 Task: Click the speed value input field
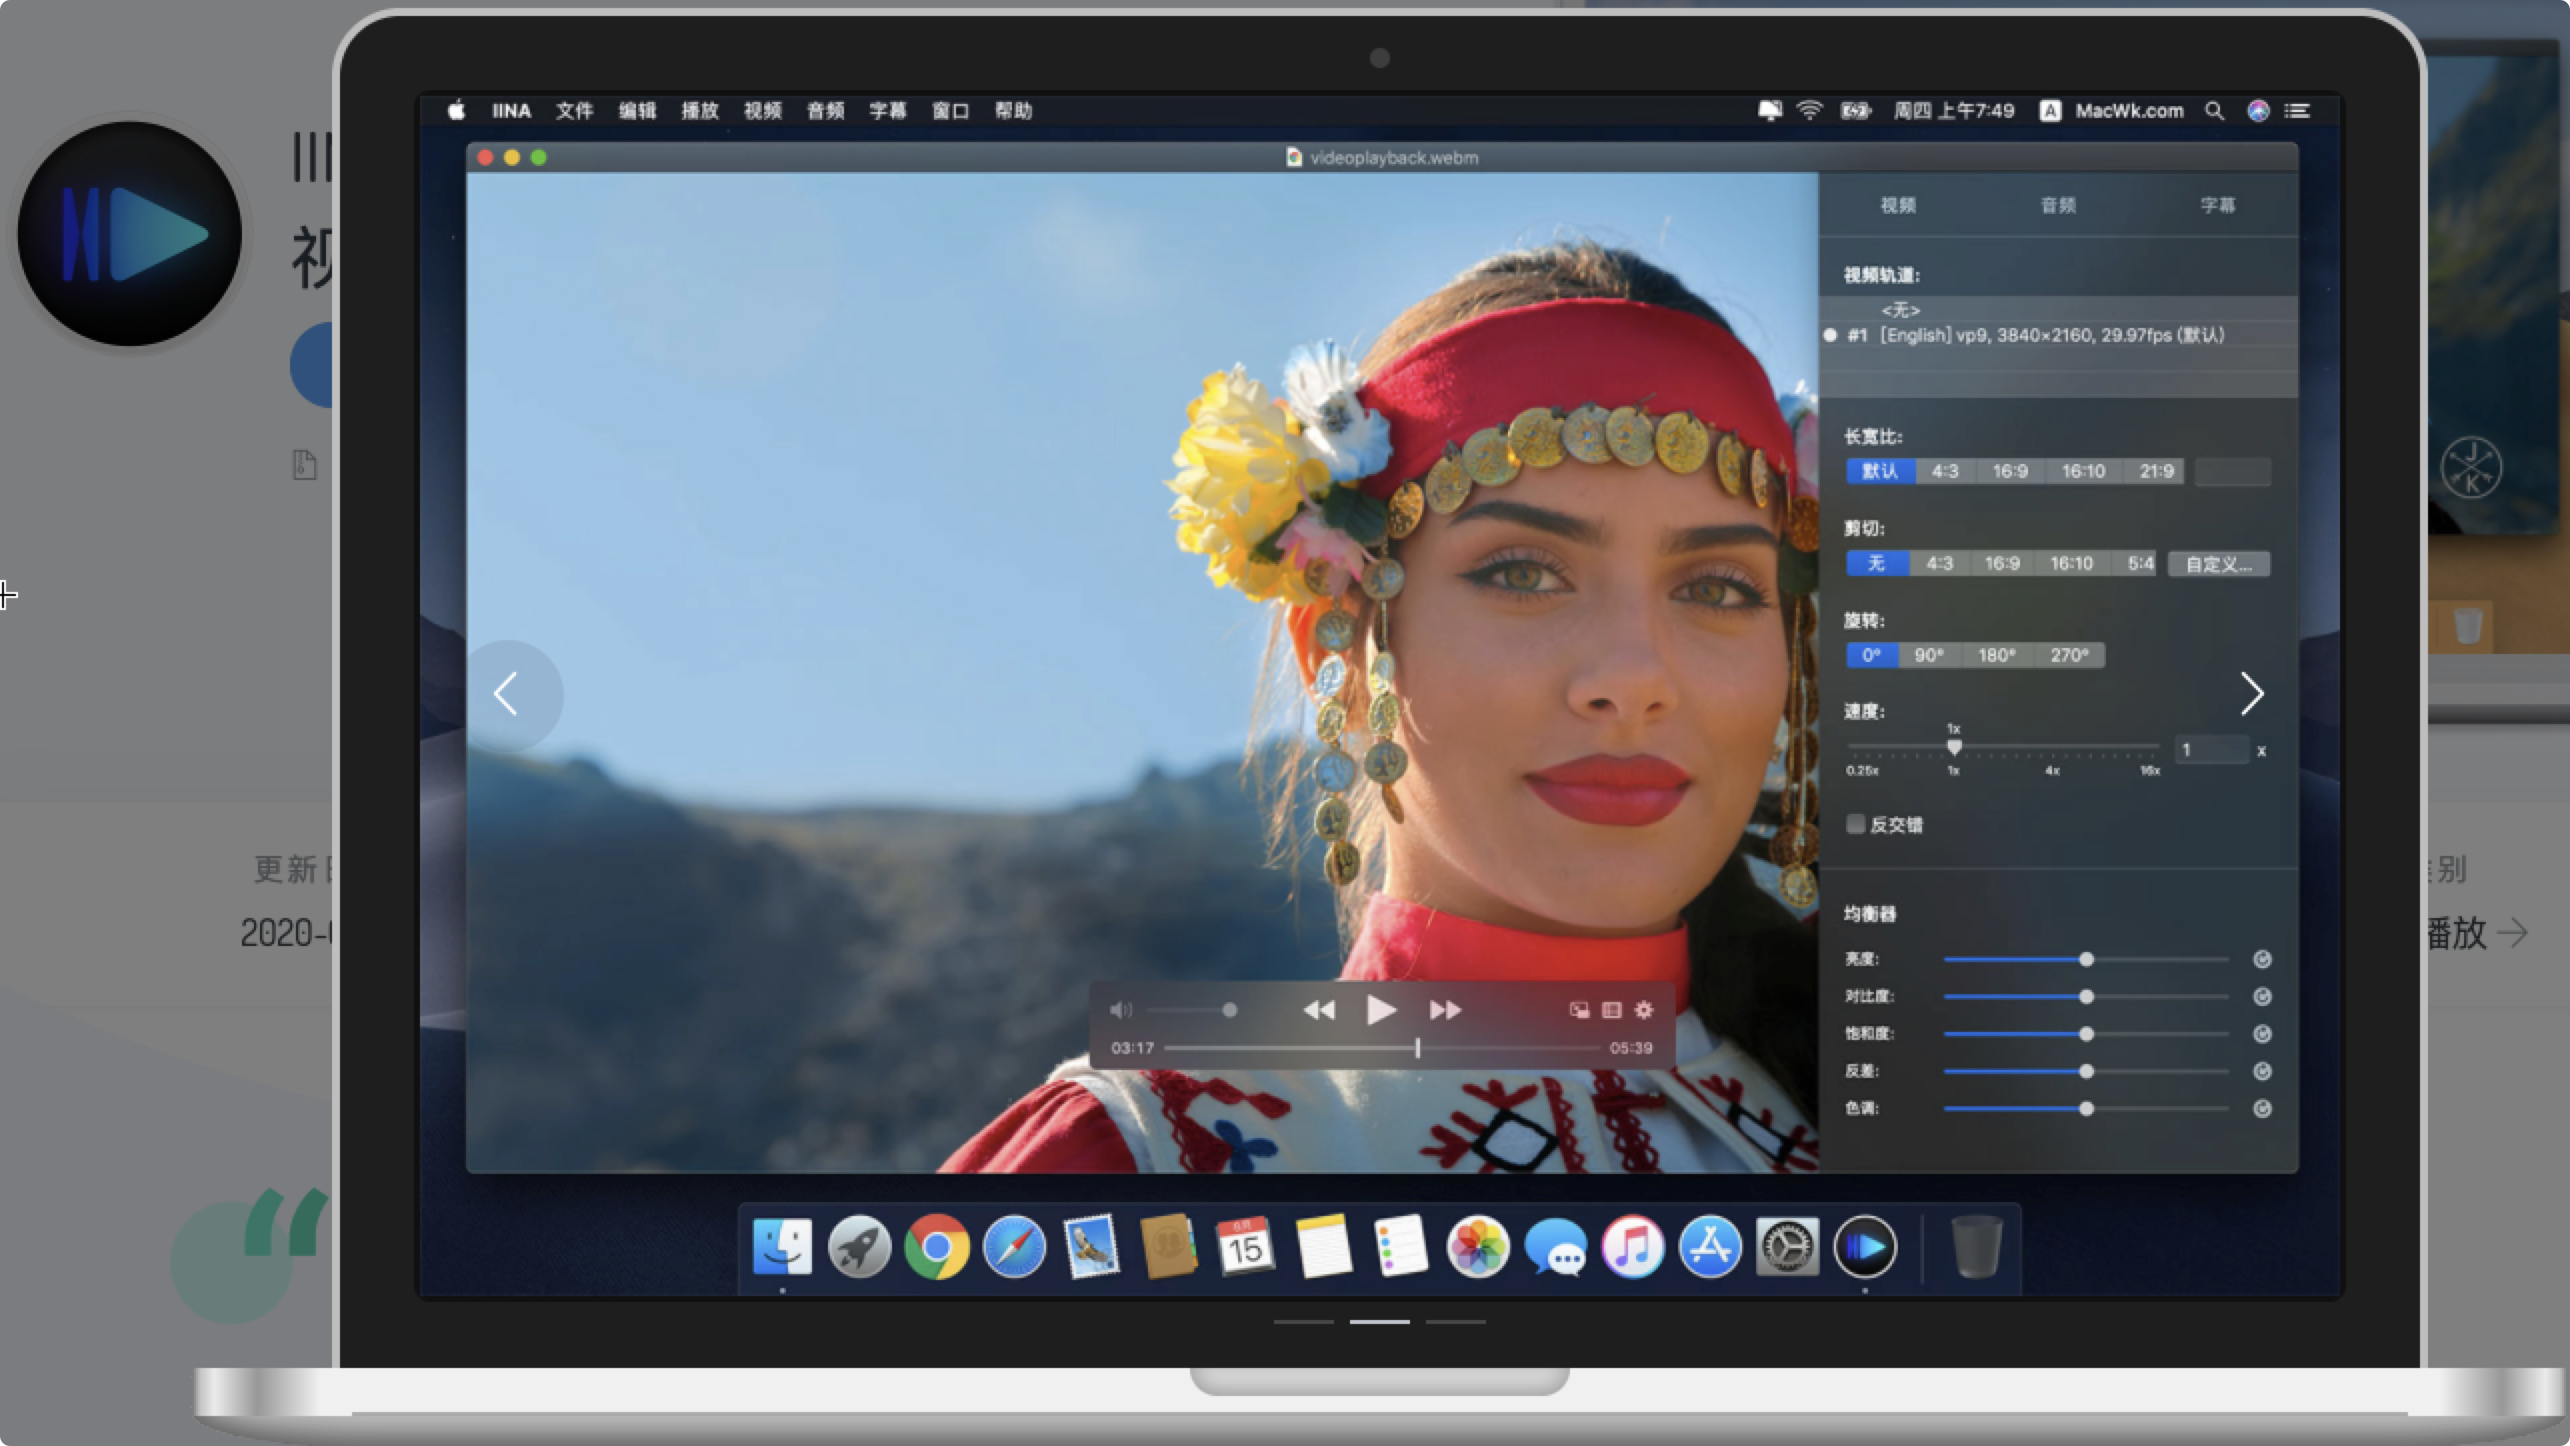click(2210, 750)
